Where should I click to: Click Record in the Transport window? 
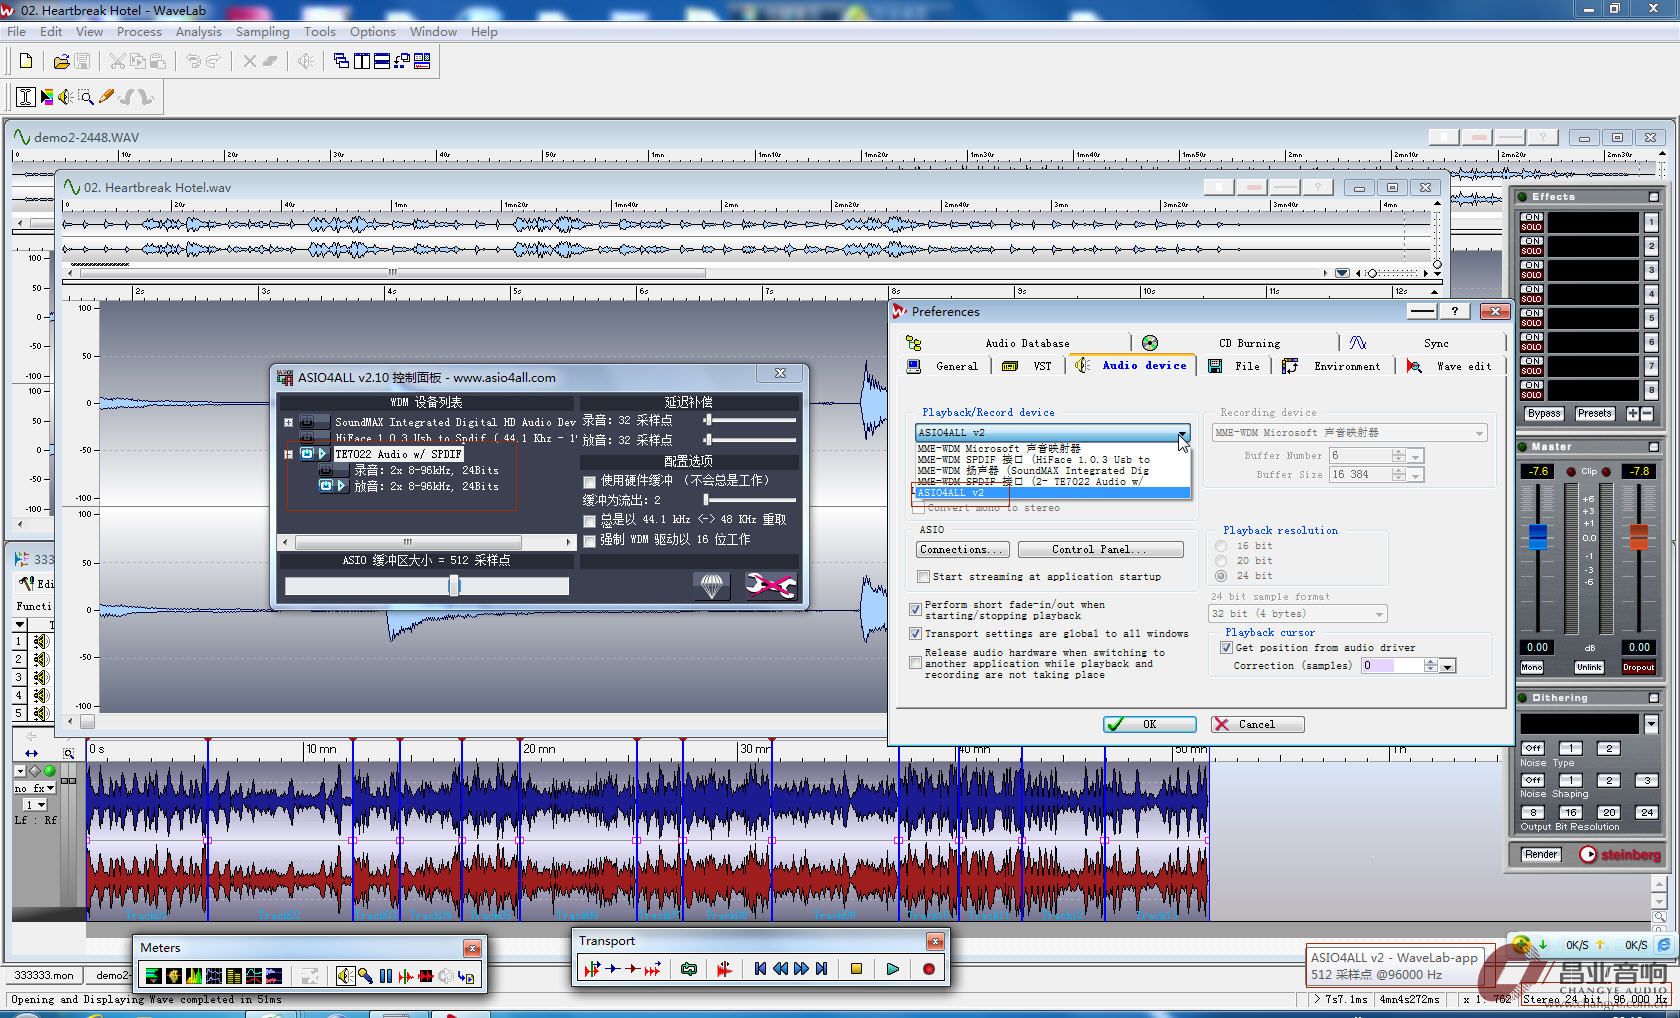point(928,968)
